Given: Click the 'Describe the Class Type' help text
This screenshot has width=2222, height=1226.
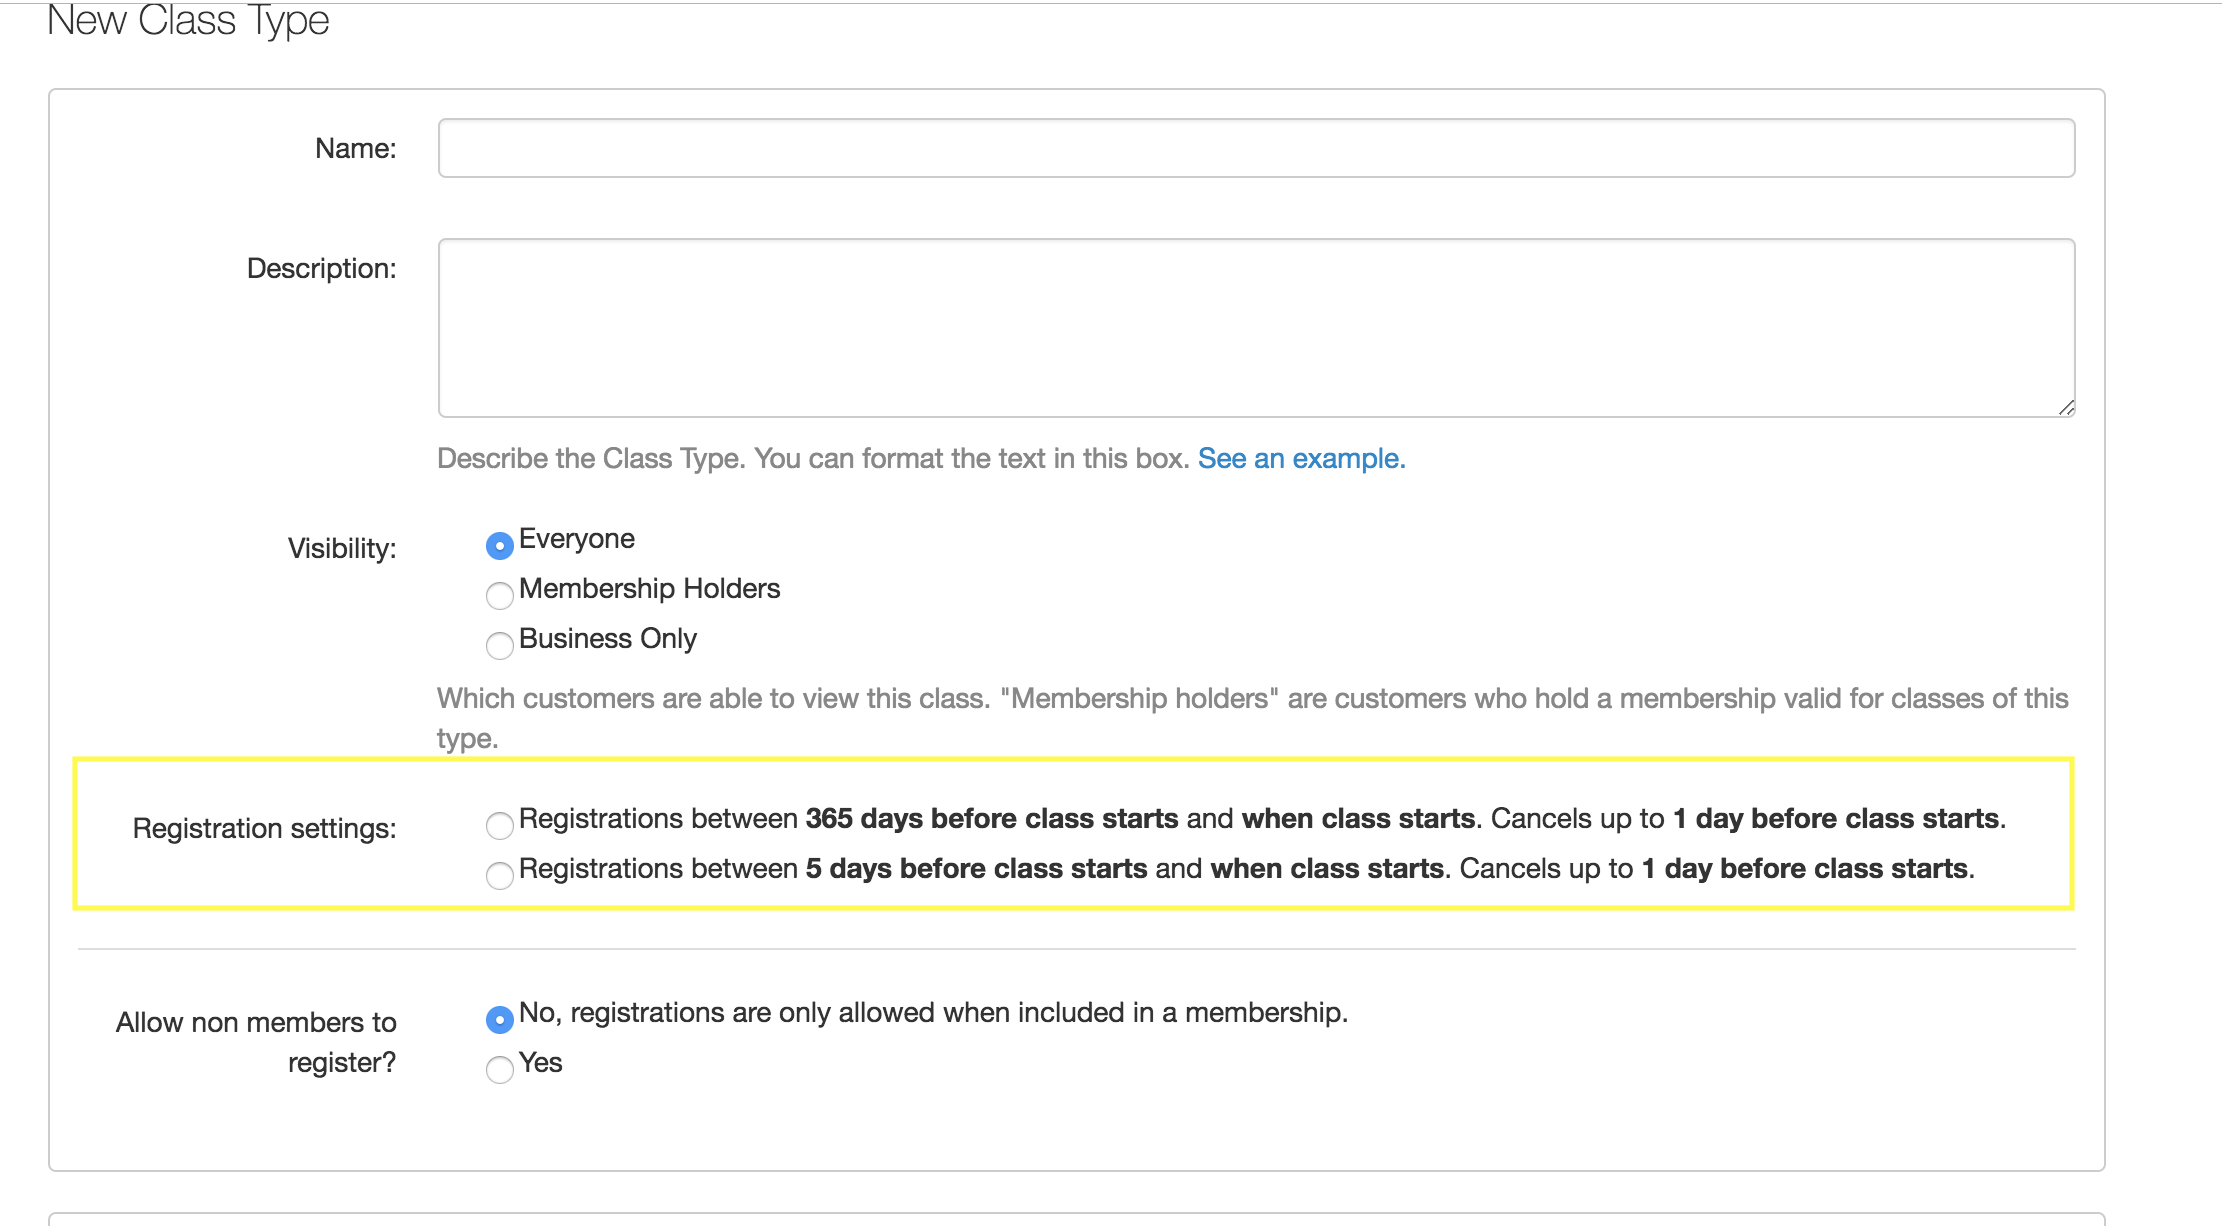Looking at the screenshot, I should (812, 458).
